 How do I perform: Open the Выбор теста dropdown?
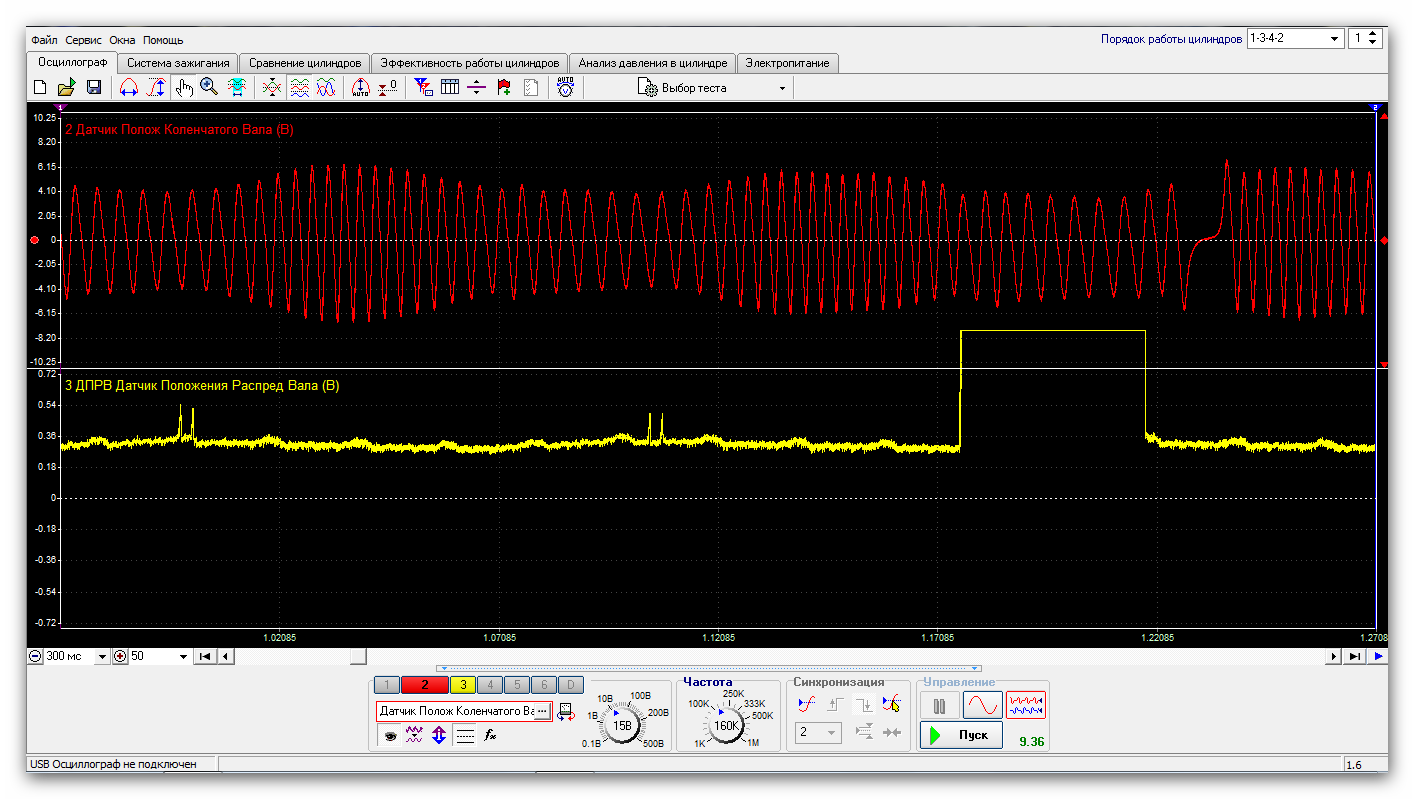click(x=782, y=88)
